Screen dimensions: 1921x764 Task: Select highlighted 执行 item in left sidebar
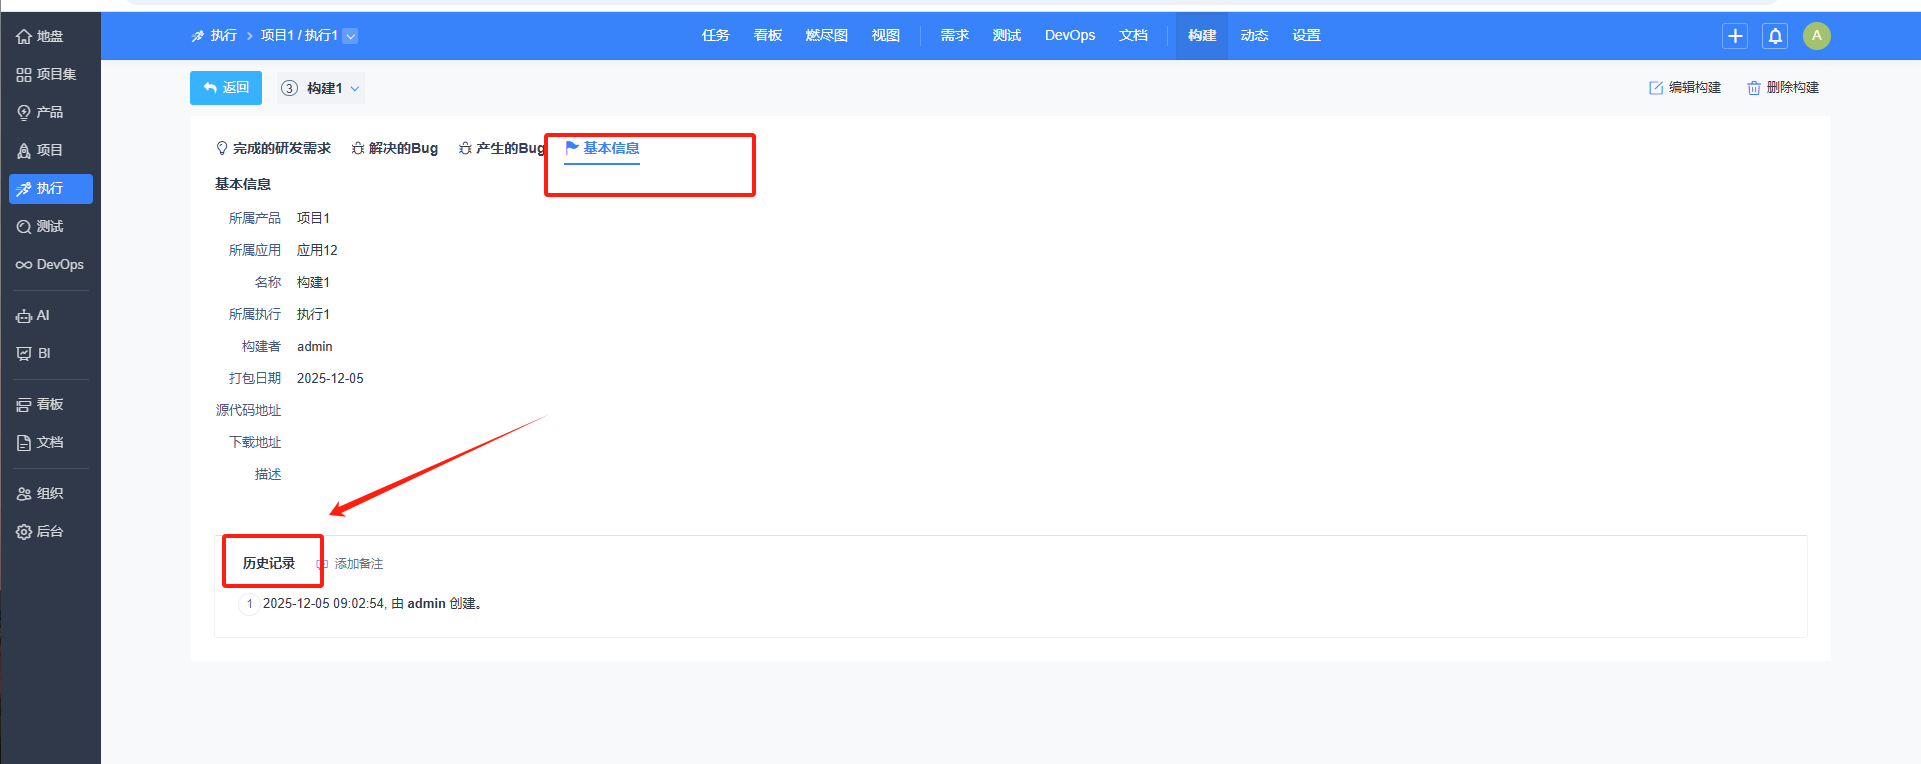pos(50,188)
